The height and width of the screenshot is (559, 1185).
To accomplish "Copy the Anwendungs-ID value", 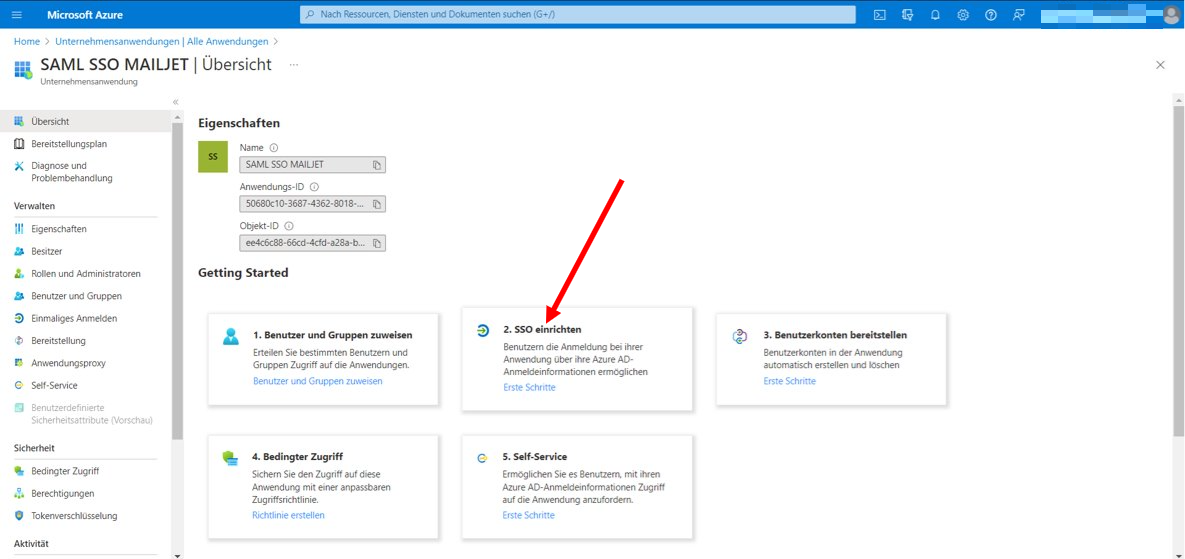I will click(x=377, y=204).
